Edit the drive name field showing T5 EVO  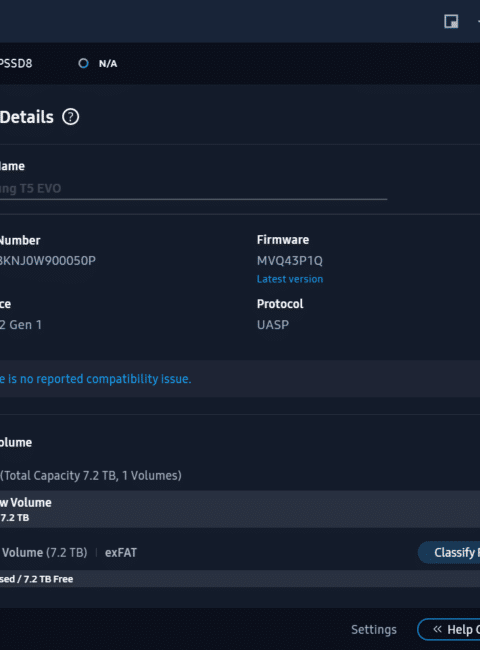click(194, 189)
